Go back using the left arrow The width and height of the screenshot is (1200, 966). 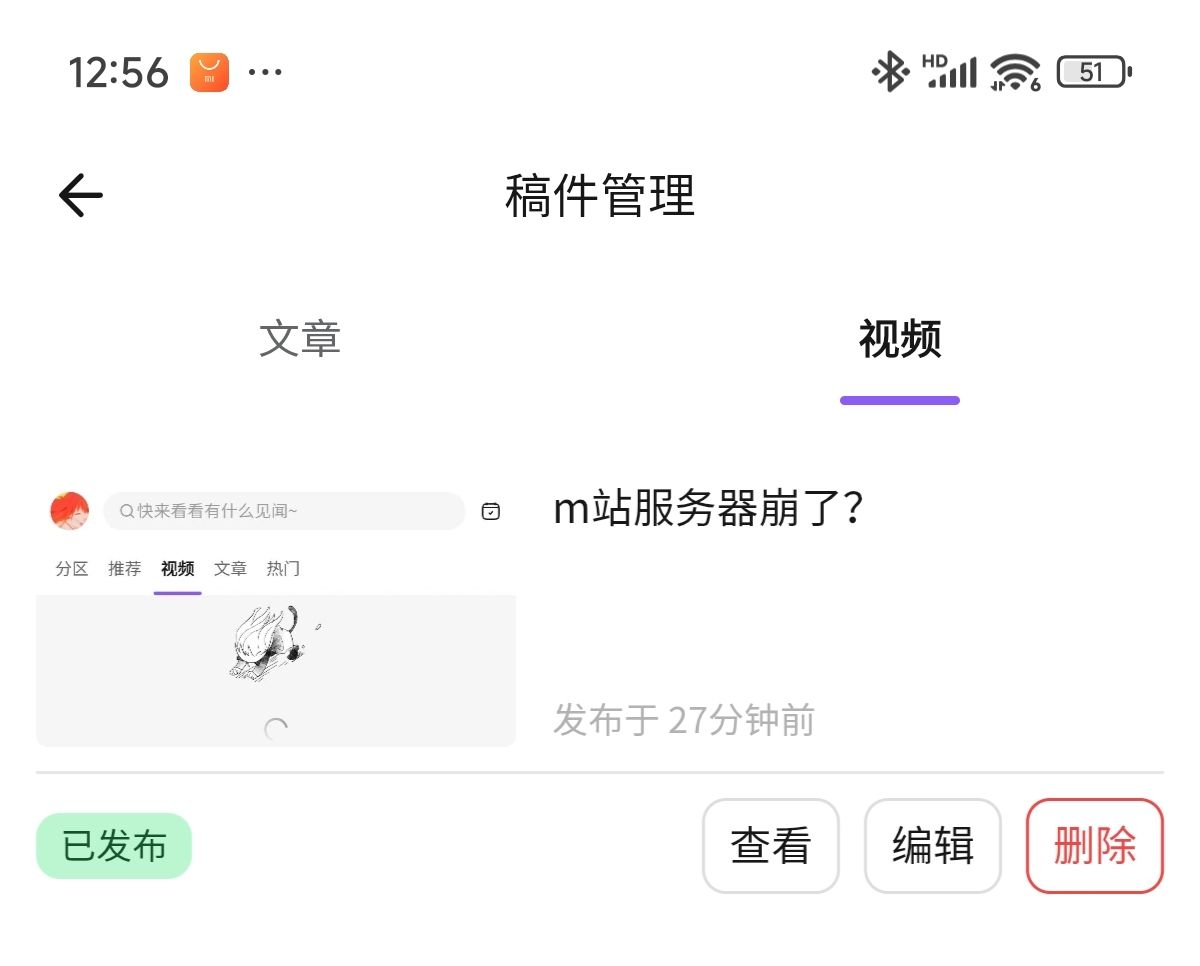pyautogui.click(x=81, y=195)
